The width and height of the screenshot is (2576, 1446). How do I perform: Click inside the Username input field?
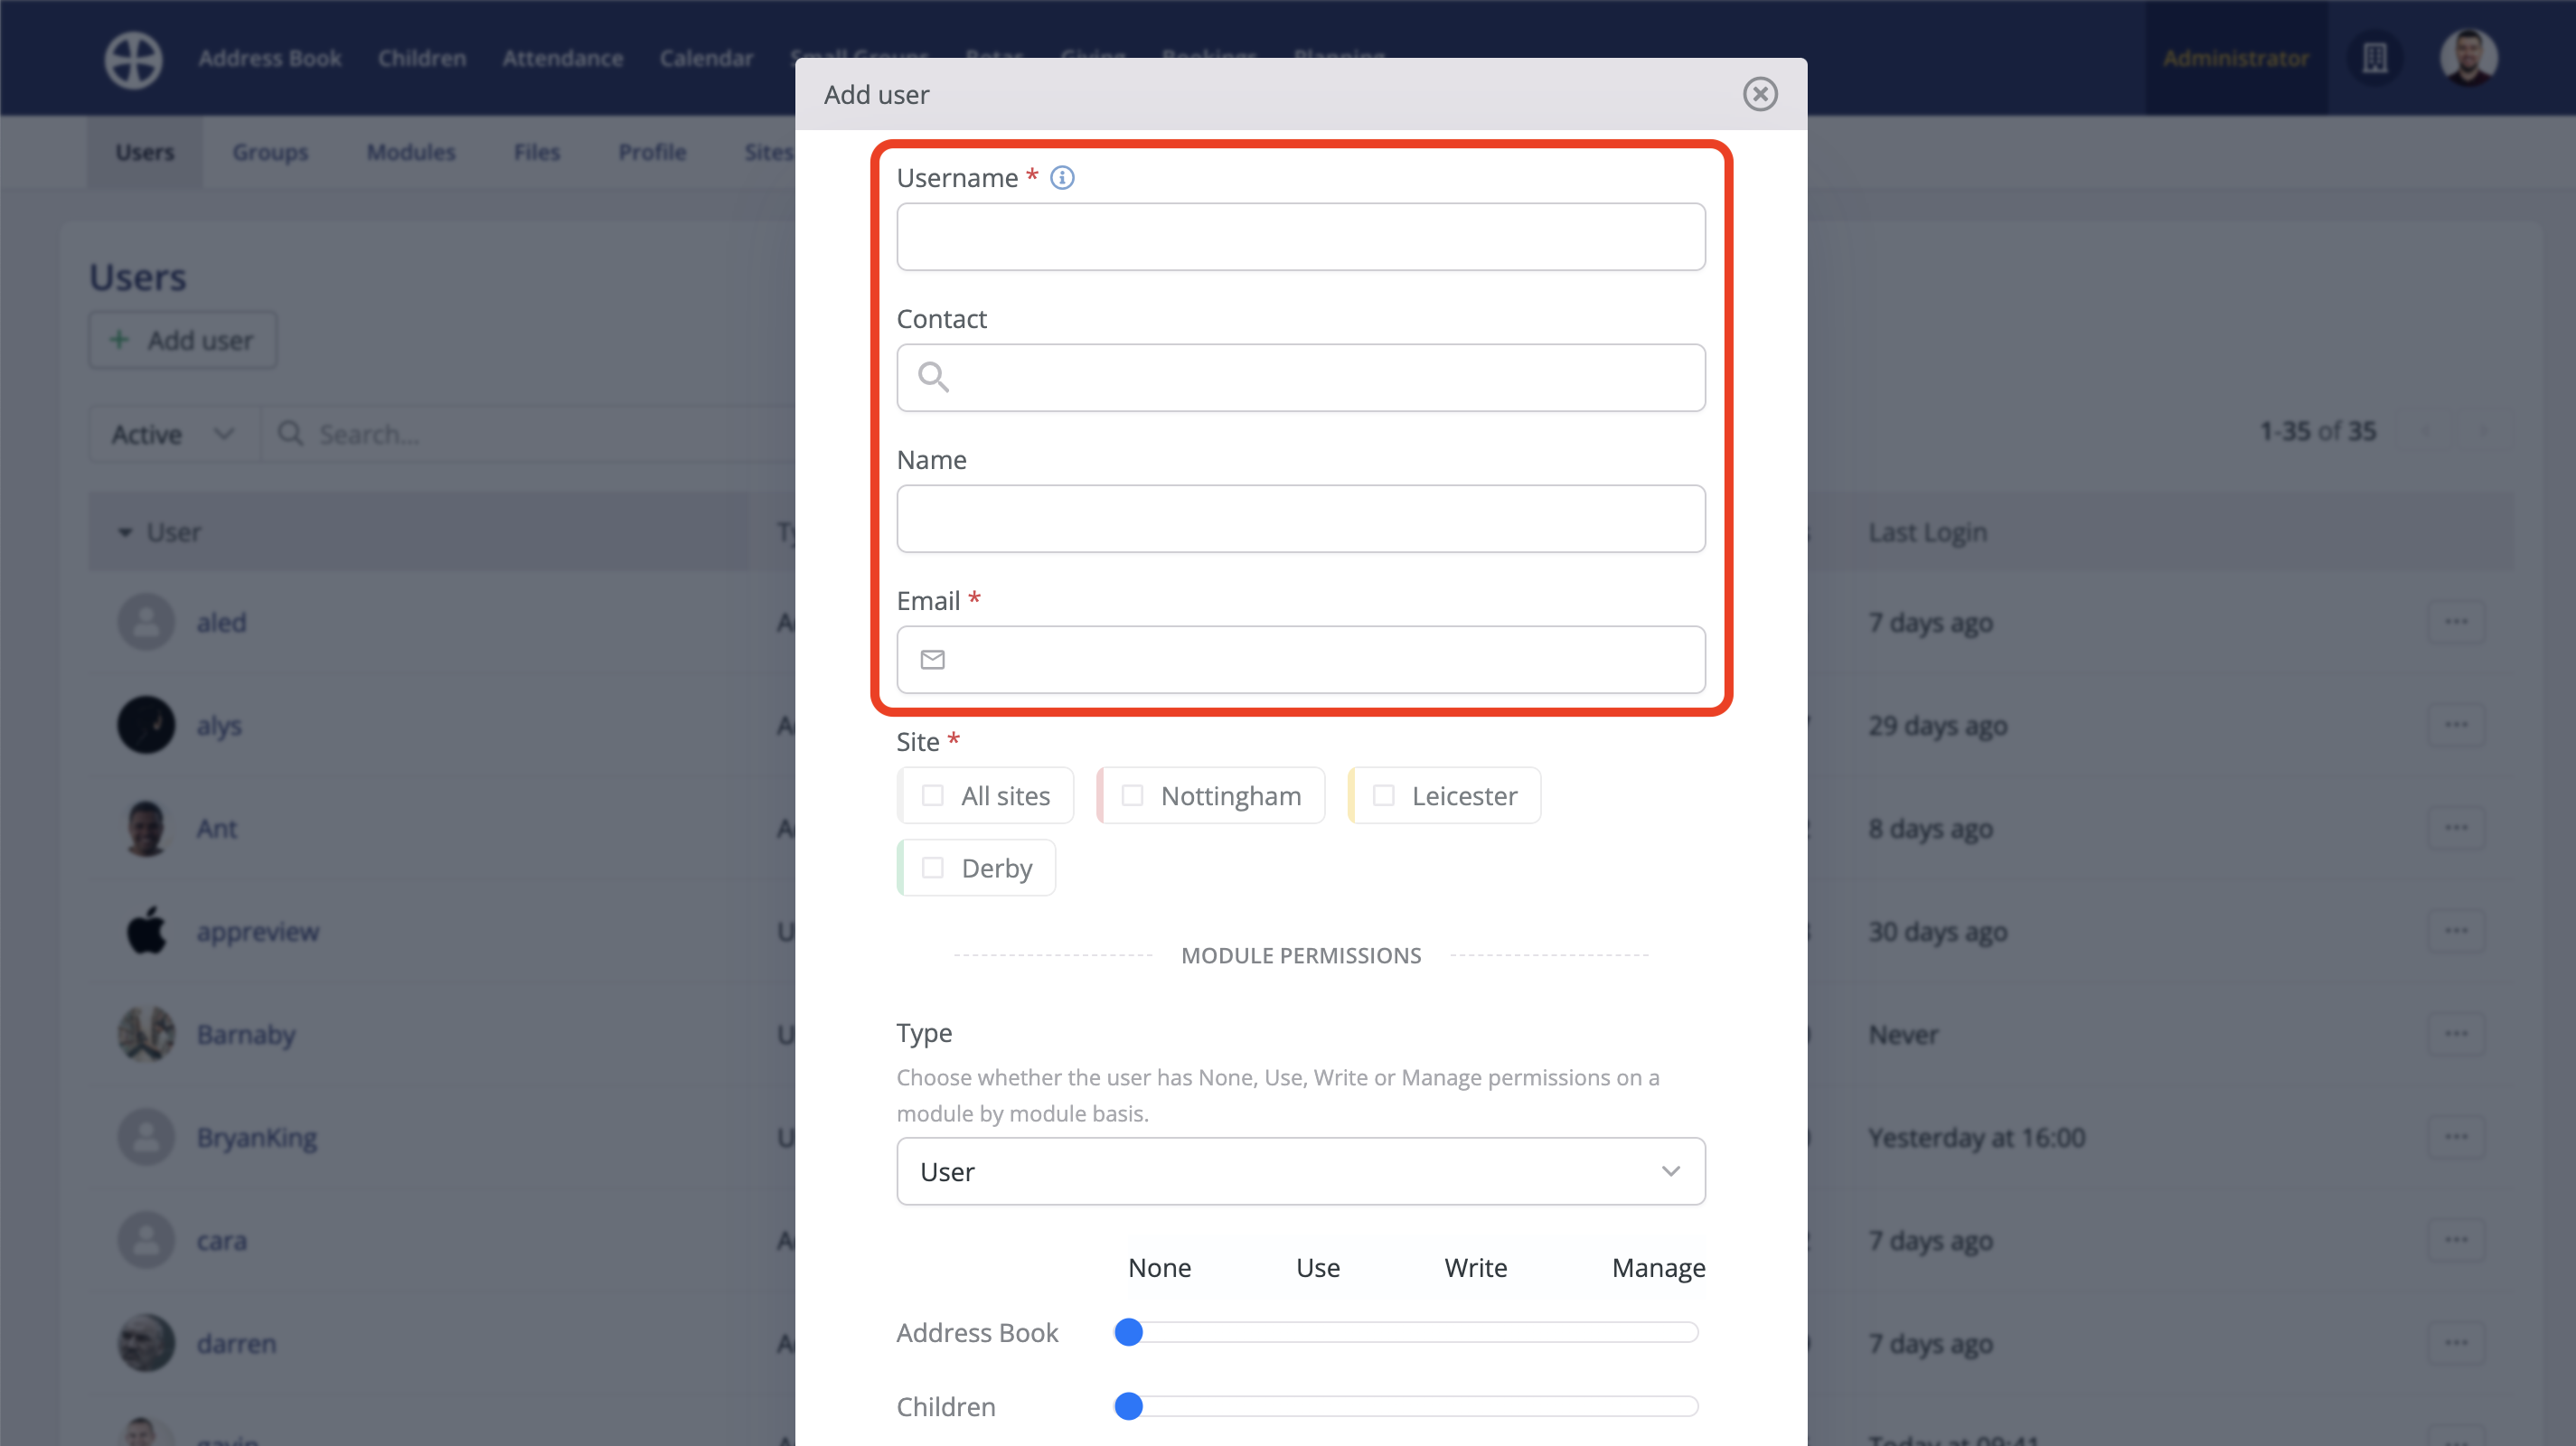[1299, 236]
